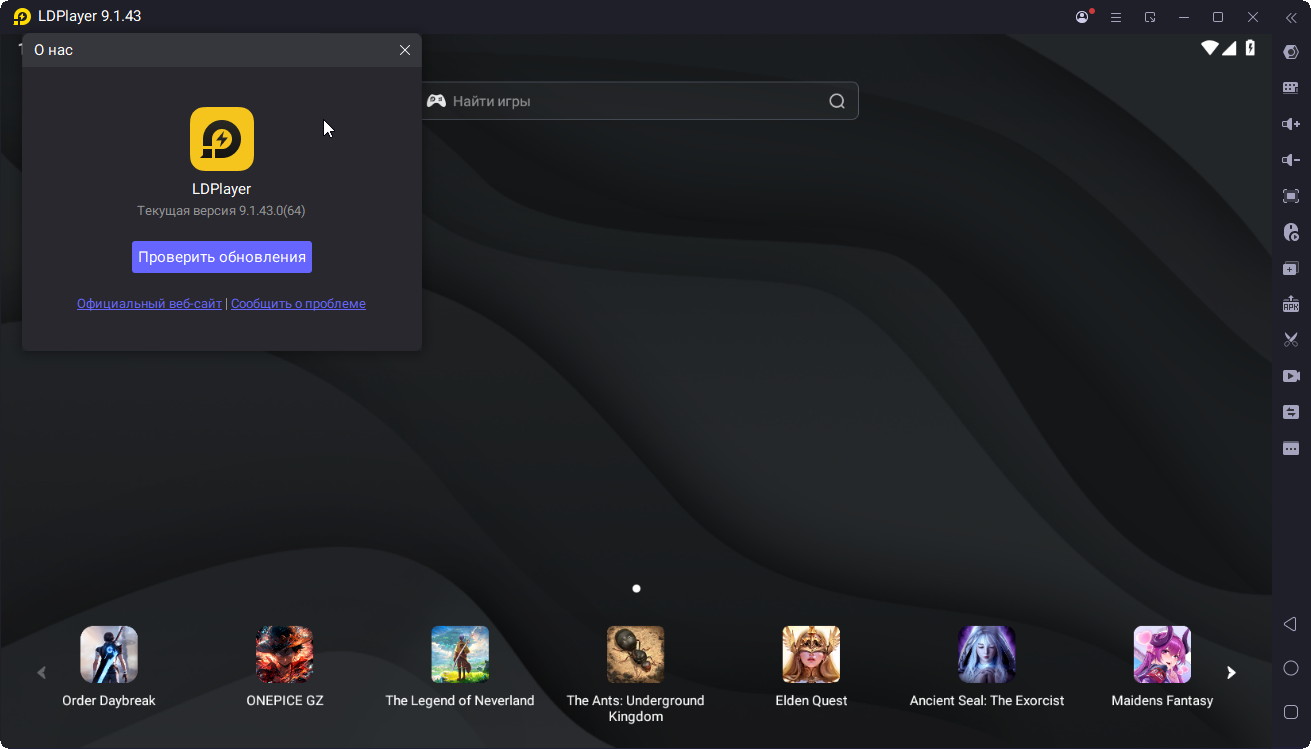Screen dimensions: 1311x749
Task: Open the multi-instance manager icon
Action: pyautogui.click(x=1291, y=268)
